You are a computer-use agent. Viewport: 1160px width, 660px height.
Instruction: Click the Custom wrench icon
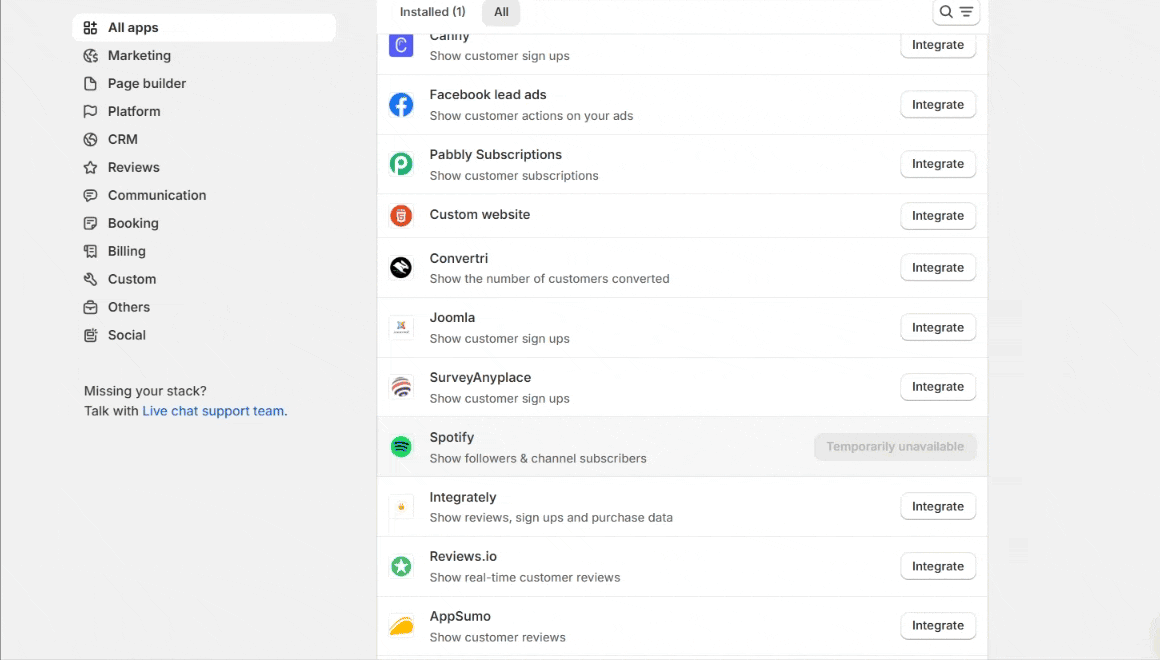(90, 279)
